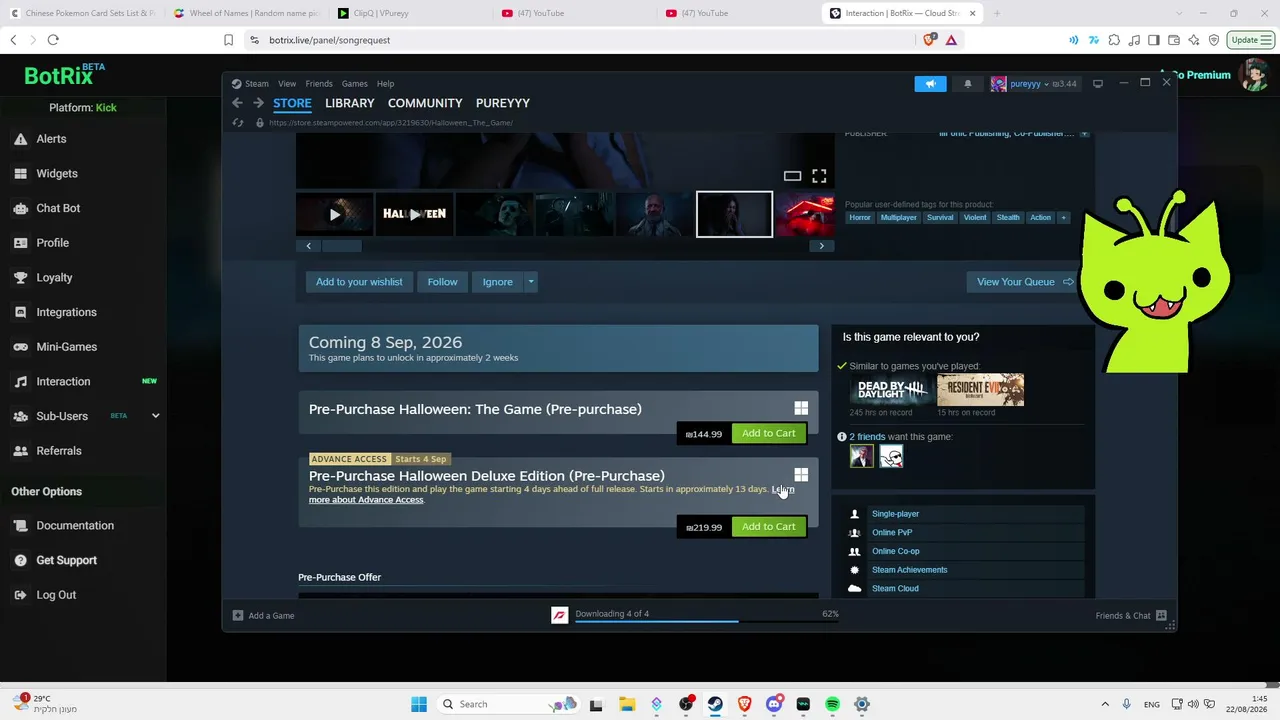Screen dimensions: 1280x720
Task: Open the Online PvP feature link
Action: 892,533
